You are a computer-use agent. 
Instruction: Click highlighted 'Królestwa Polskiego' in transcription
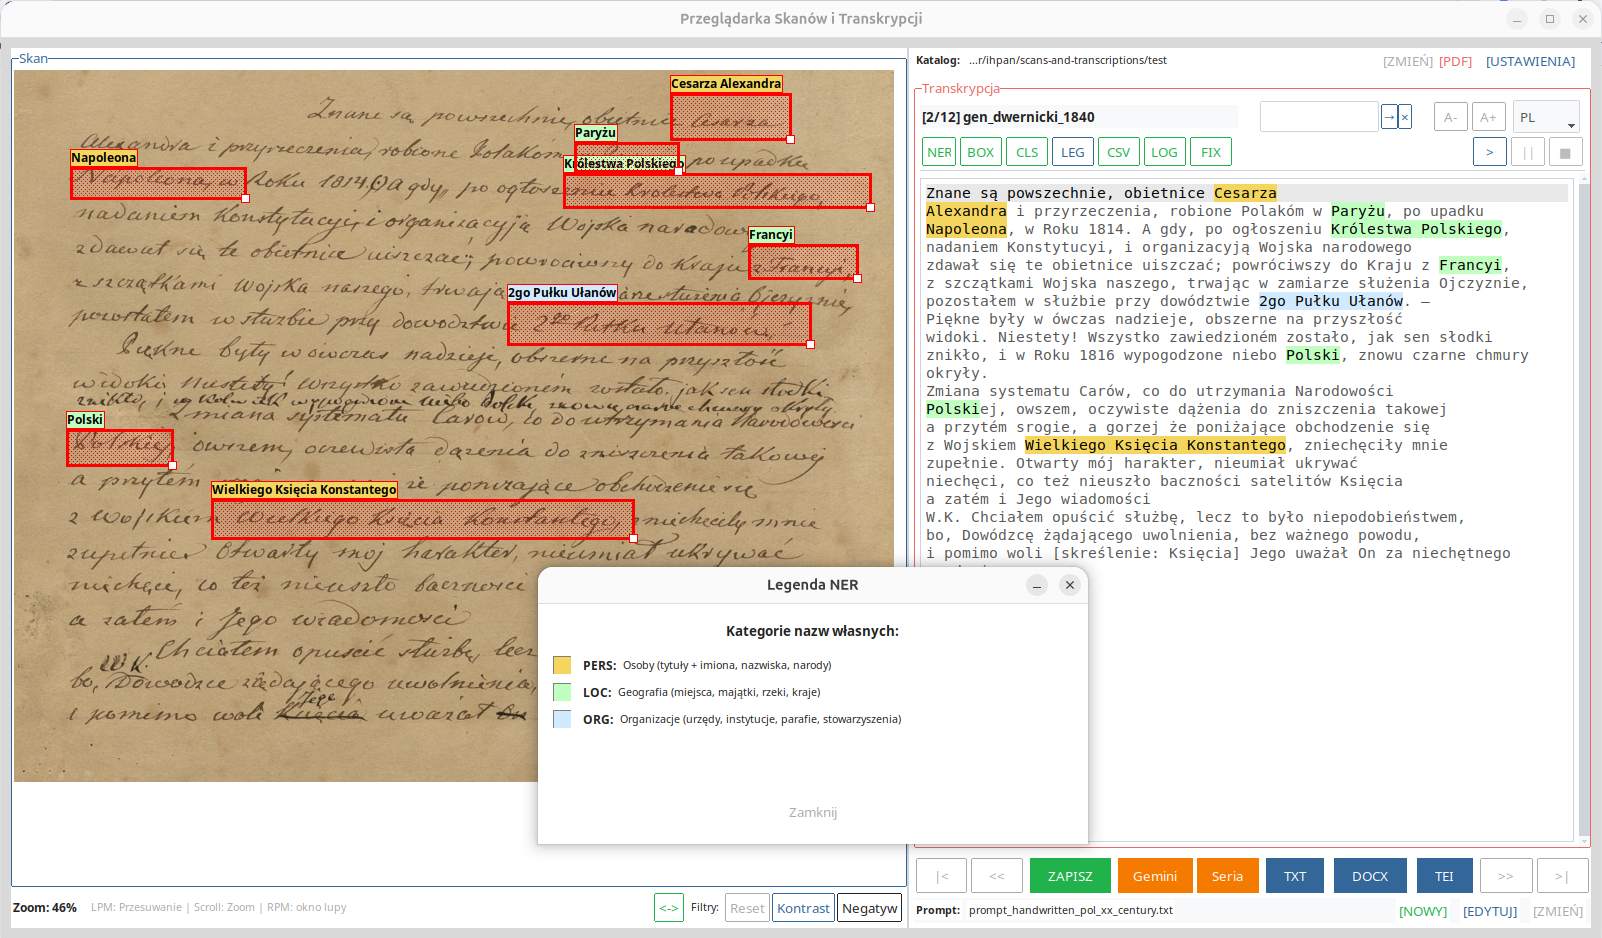coord(1416,229)
